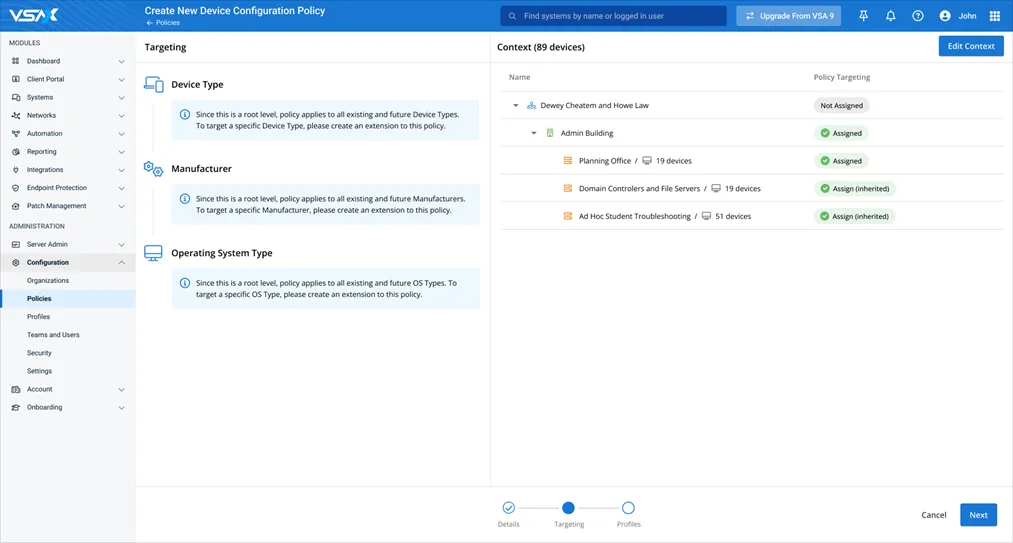Click the Edit Context button
The height and width of the screenshot is (543, 1013).
tap(970, 46)
